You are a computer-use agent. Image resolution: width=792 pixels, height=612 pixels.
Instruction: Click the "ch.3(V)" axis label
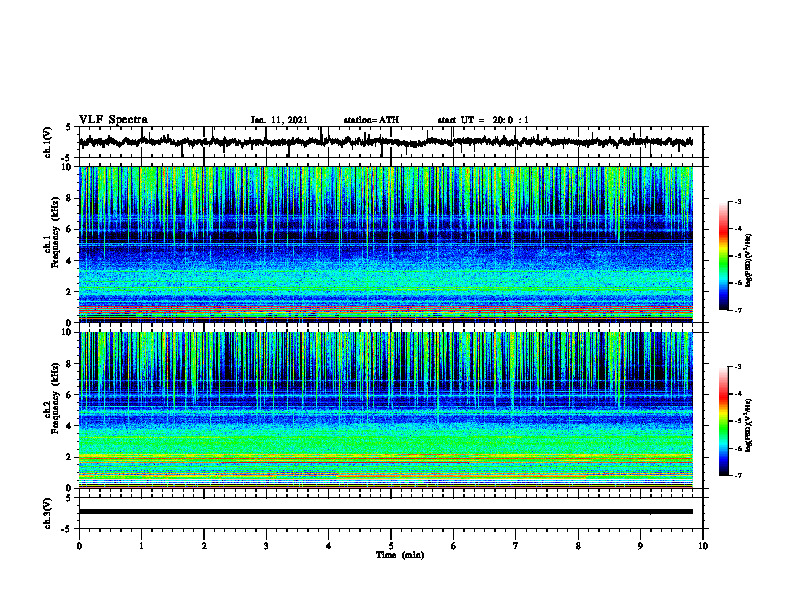(47, 513)
